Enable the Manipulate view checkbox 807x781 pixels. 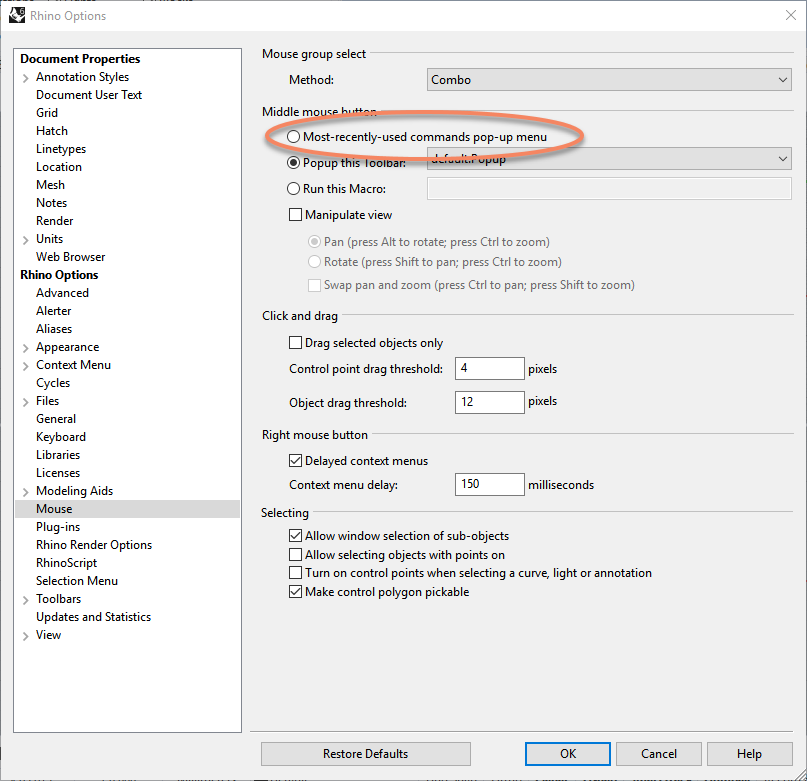pos(295,214)
